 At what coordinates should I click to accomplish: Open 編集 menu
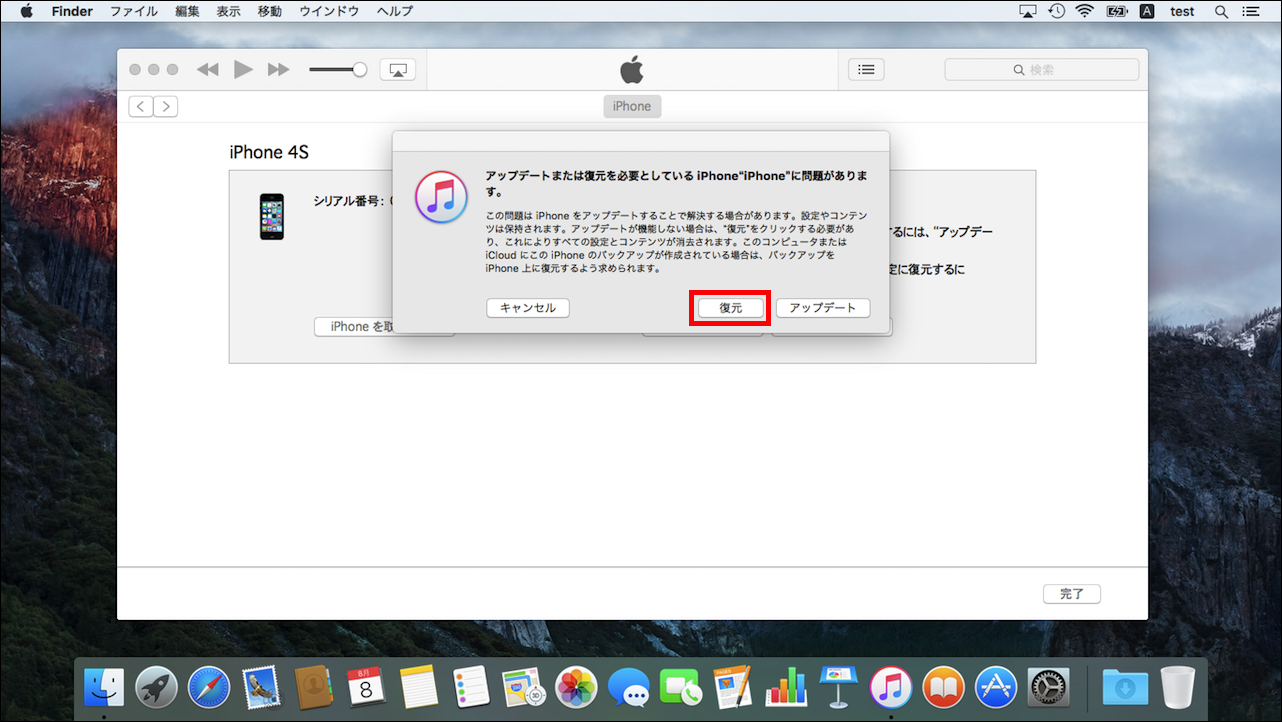pos(187,12)
